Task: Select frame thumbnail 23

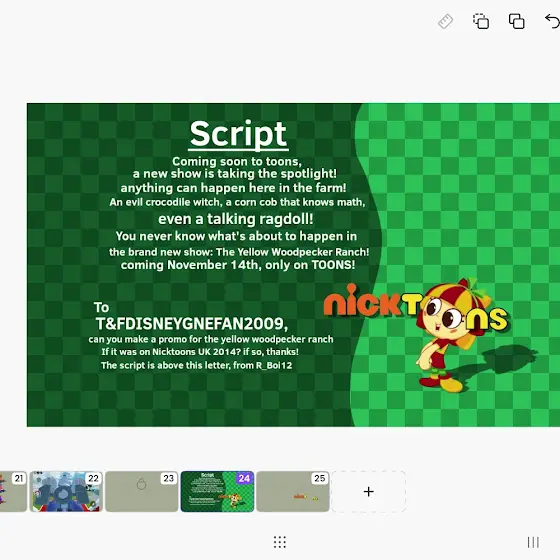Action: 142,491
